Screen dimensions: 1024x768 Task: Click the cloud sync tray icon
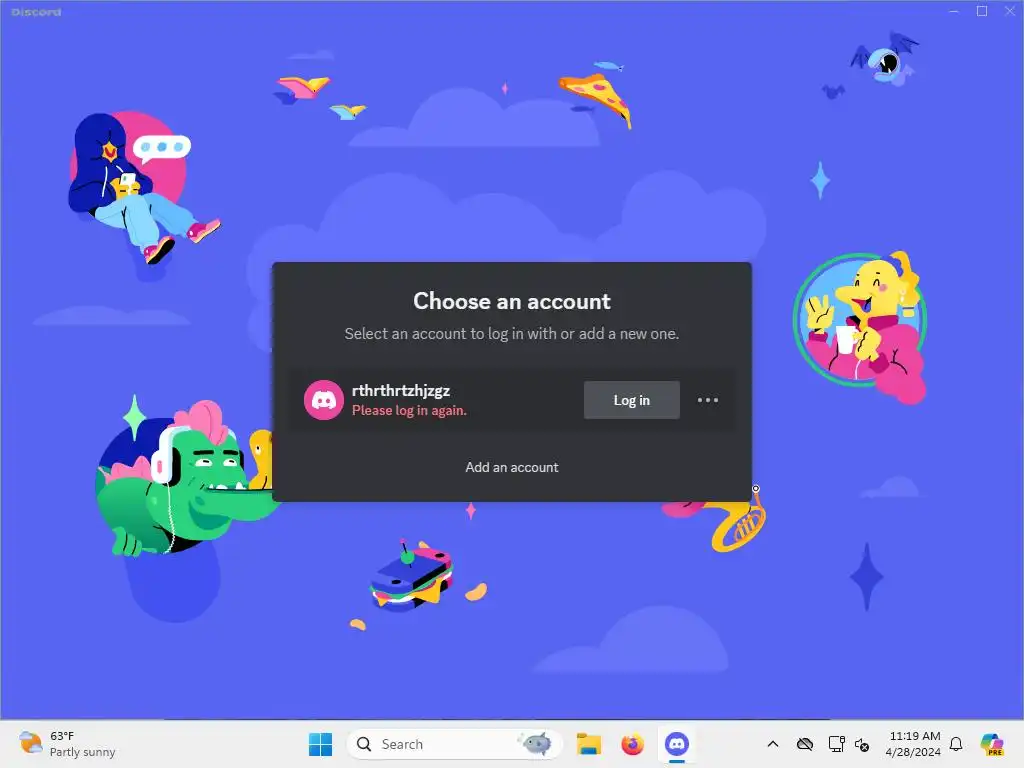[x=805, y=744]
